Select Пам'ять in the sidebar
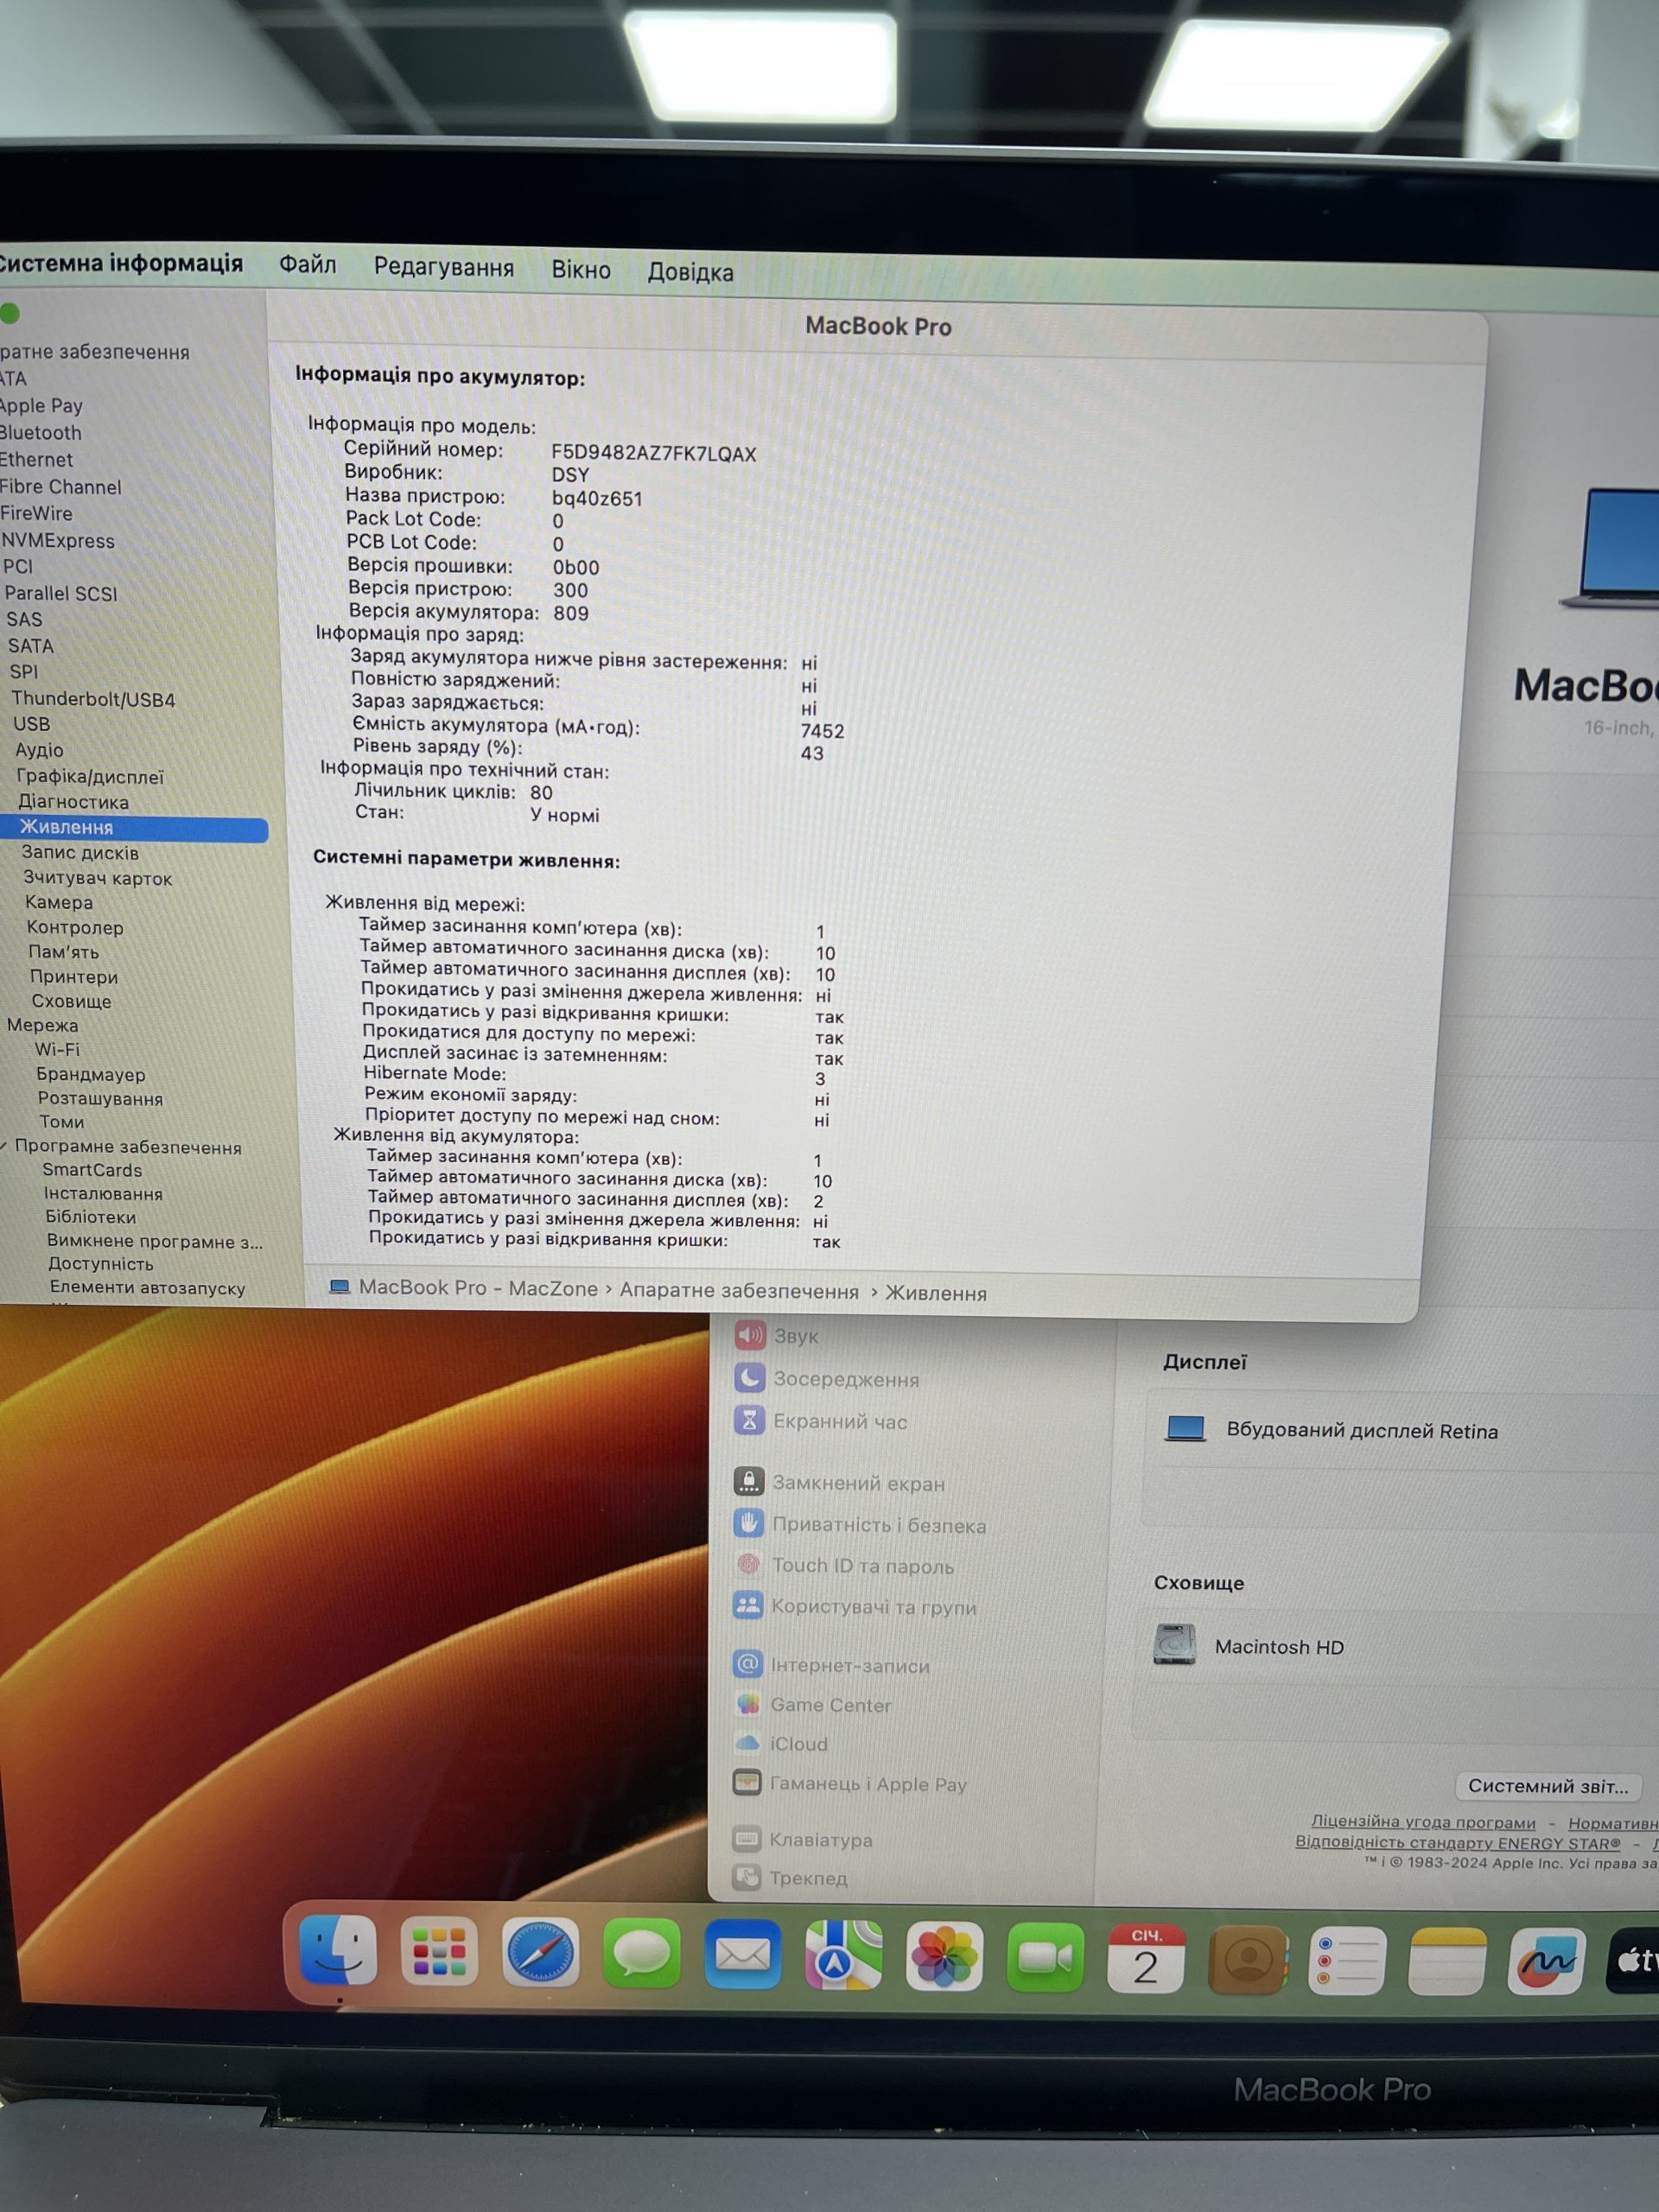 point(64,952)
